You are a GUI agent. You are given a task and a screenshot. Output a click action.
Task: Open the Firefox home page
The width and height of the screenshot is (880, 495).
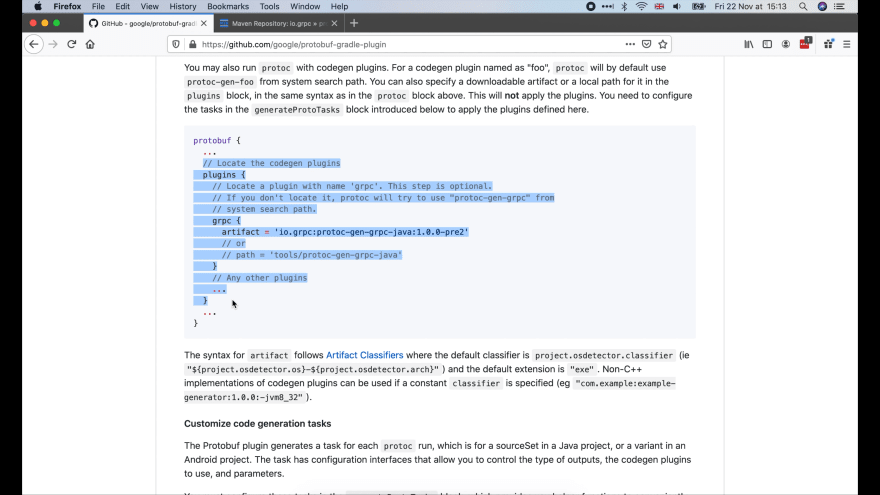pyautogui.click(x=90, y=44)
